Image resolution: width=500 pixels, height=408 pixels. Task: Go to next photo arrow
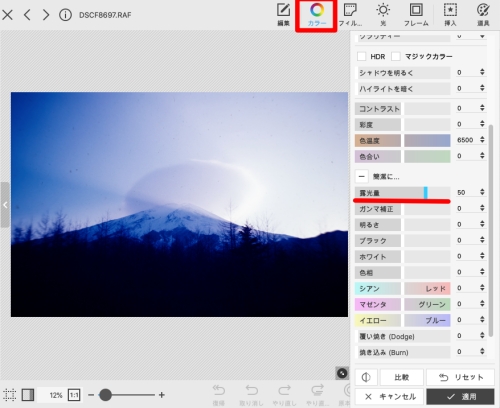pos(46,15)
